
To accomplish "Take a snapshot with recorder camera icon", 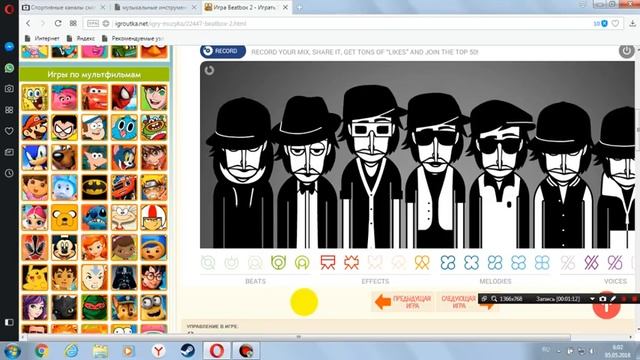I will (602, 299).
